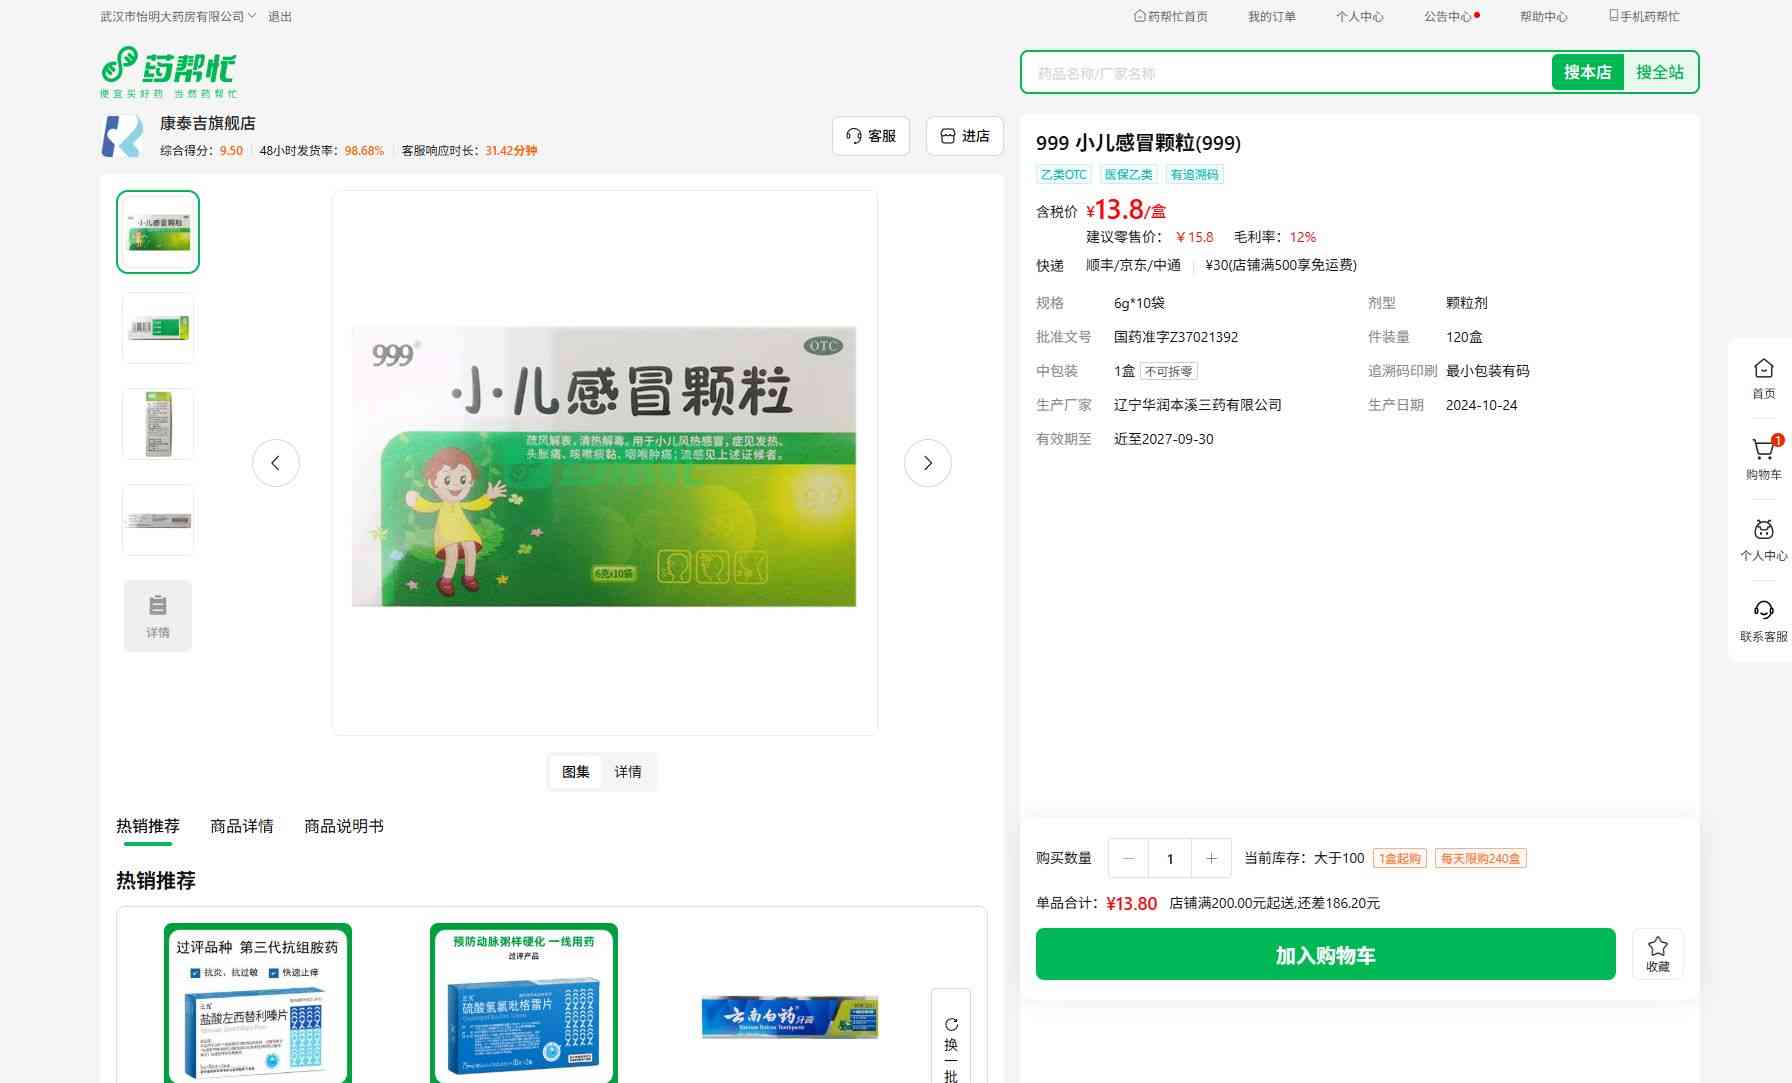This screenshot has height=1083, width=1792.
Task: Click the 药帮忙 logo
Action: point(169,72)
